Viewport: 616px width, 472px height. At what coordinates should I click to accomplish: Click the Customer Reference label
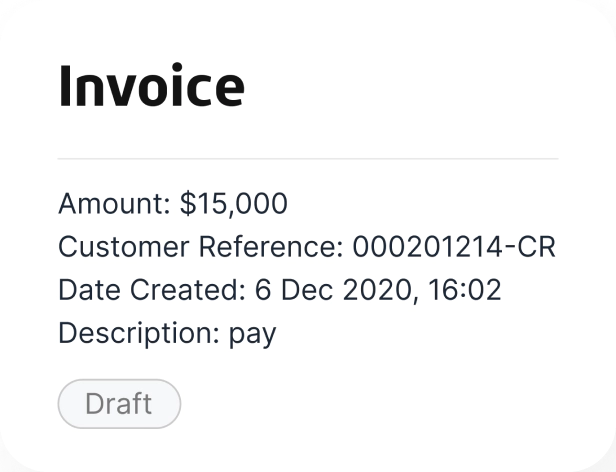(x=200, y=247)
